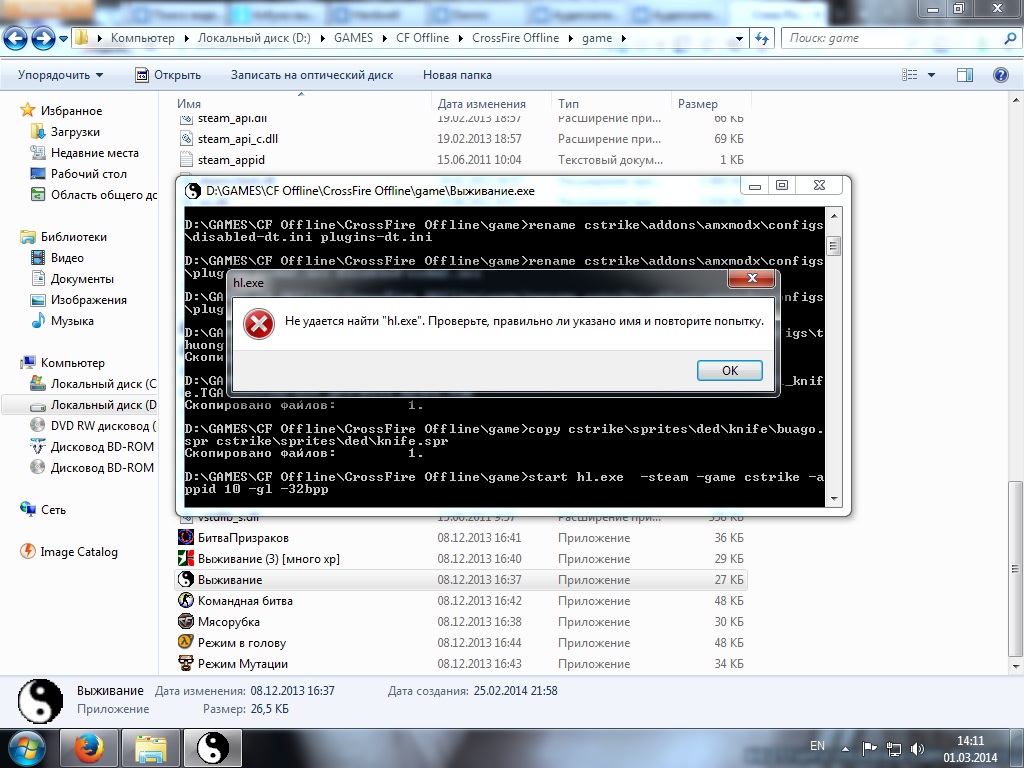Open 'Рабочий стол' in the sidebar

pyautogui.click(x=89, y=174)
